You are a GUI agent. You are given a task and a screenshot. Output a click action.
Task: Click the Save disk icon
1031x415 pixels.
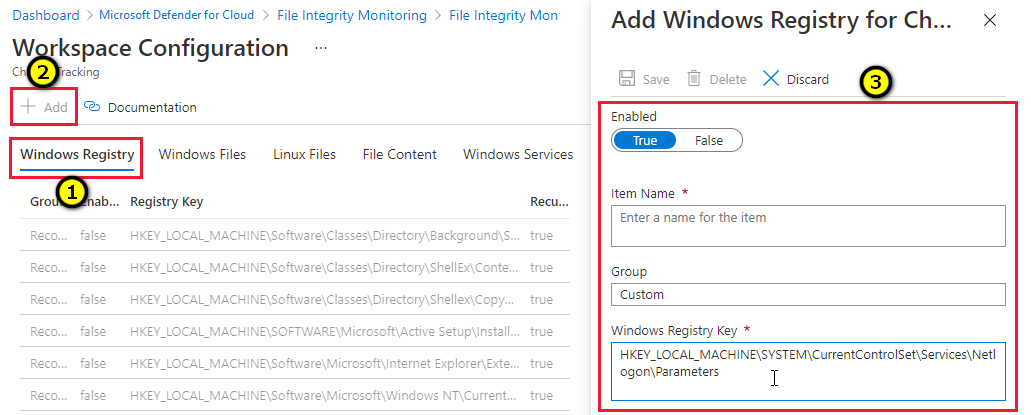(x=628, y=79)
